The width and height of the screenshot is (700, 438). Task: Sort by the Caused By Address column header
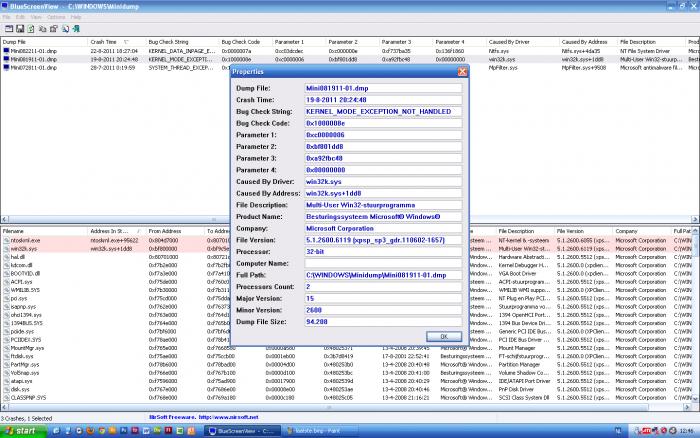(x=588, y=42)
